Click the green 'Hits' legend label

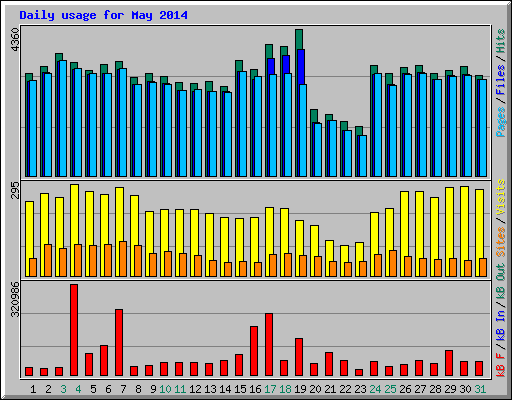tap(500, 41)
